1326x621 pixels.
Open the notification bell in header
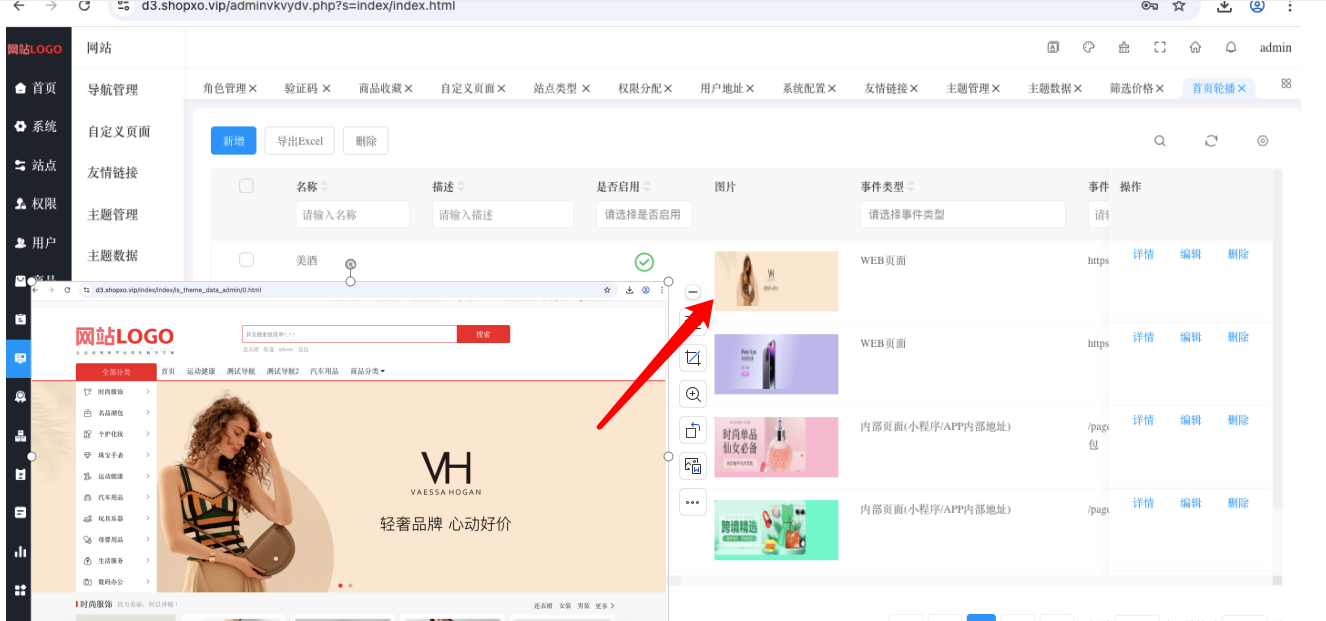pyautogui.click(x=1231, y=47)
